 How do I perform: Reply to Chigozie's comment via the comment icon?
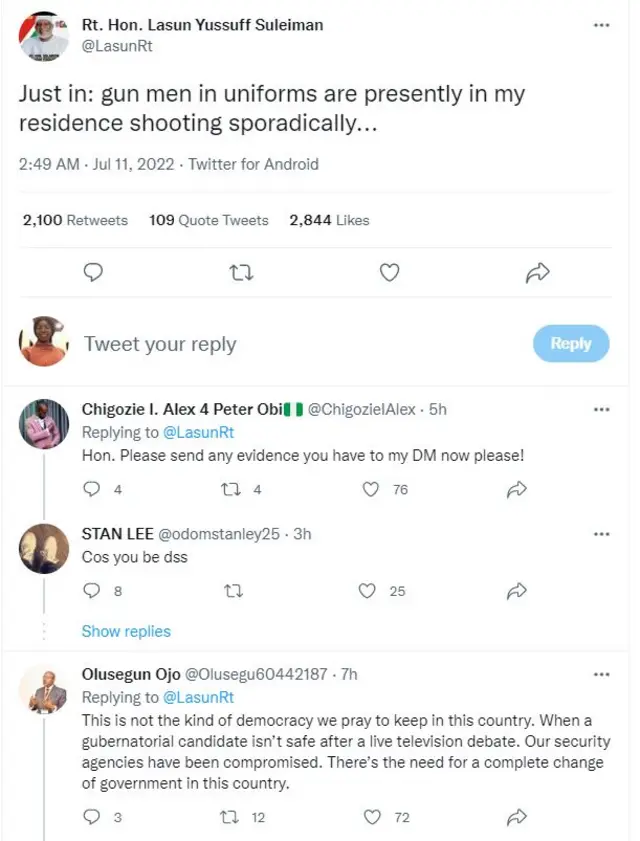pyautogui.click(x=92, y=490)
